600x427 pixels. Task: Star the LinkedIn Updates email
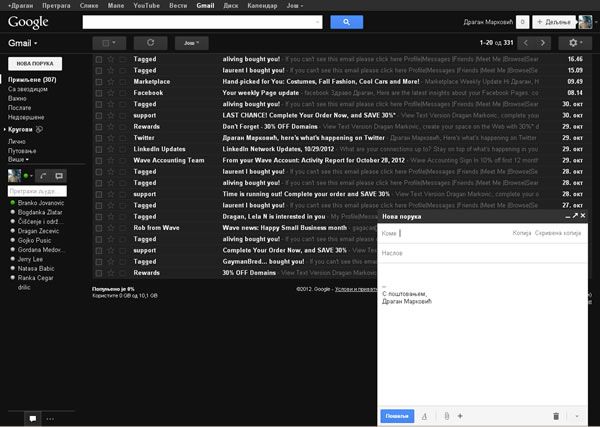(x=111, y=149)
